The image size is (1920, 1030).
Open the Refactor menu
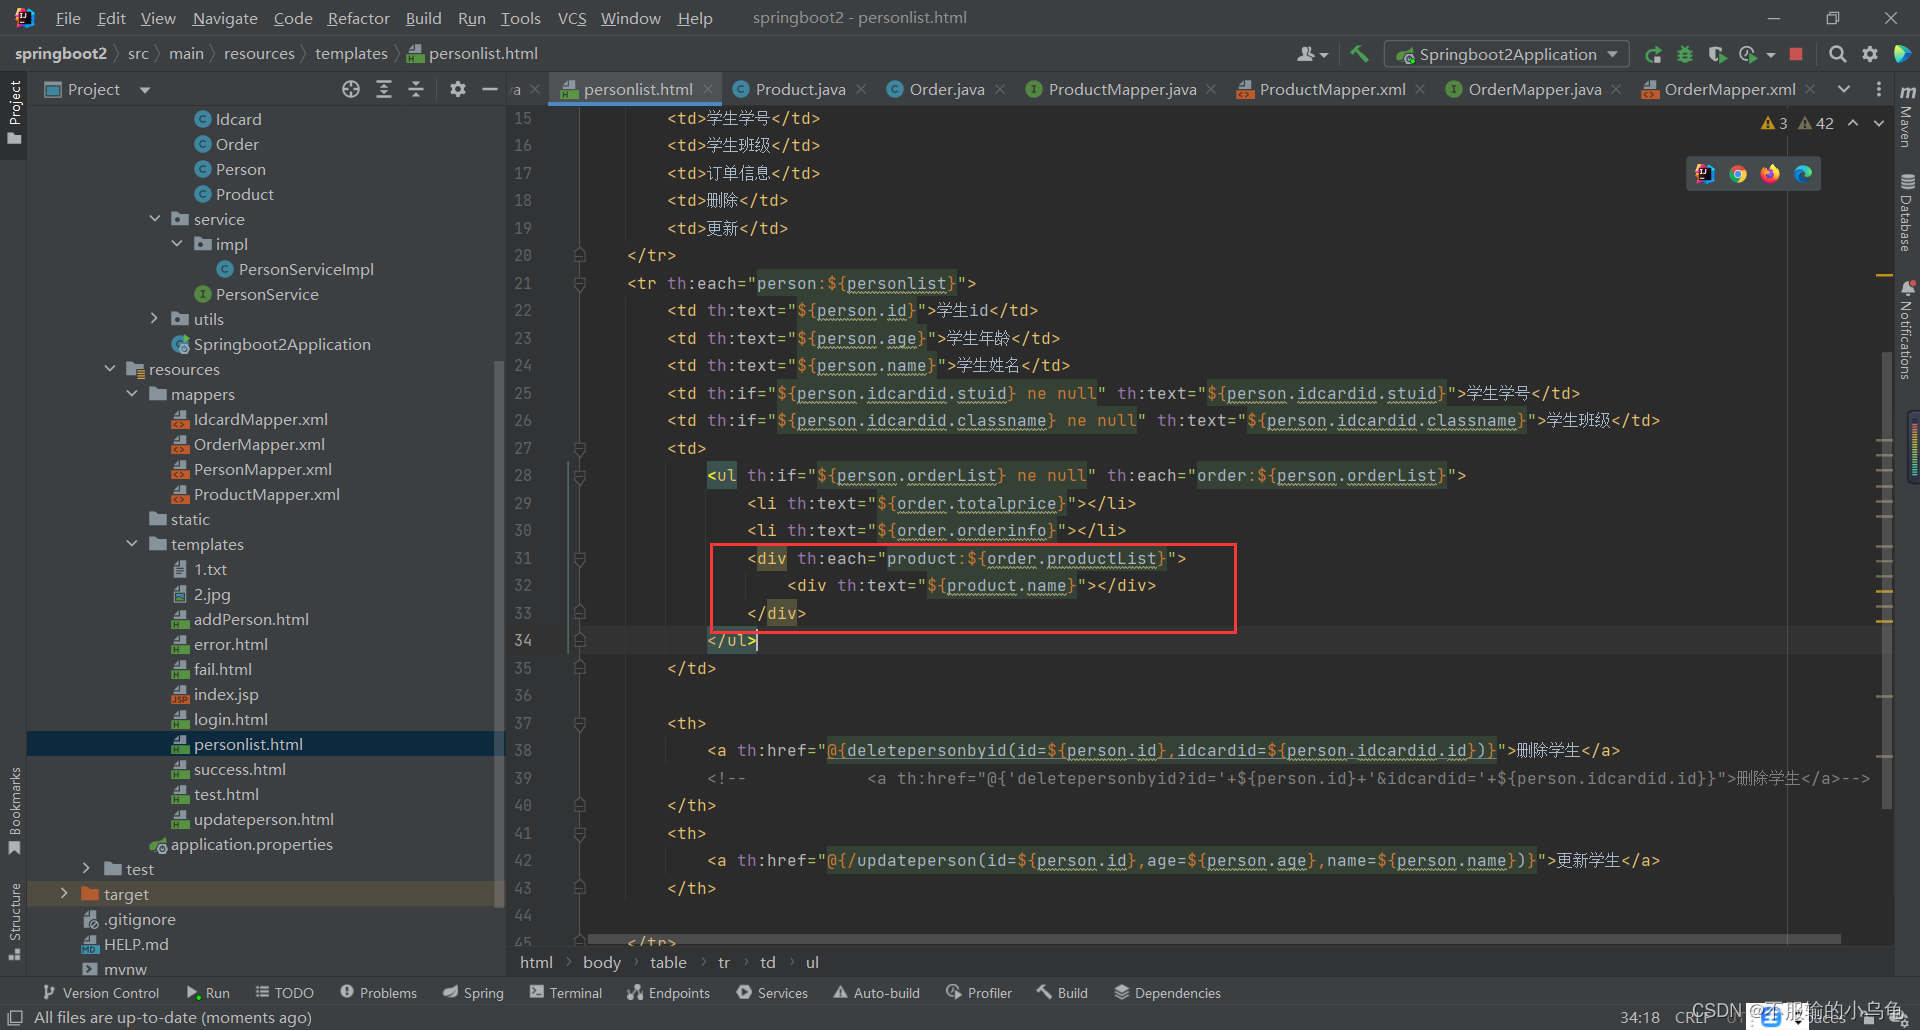358,18
